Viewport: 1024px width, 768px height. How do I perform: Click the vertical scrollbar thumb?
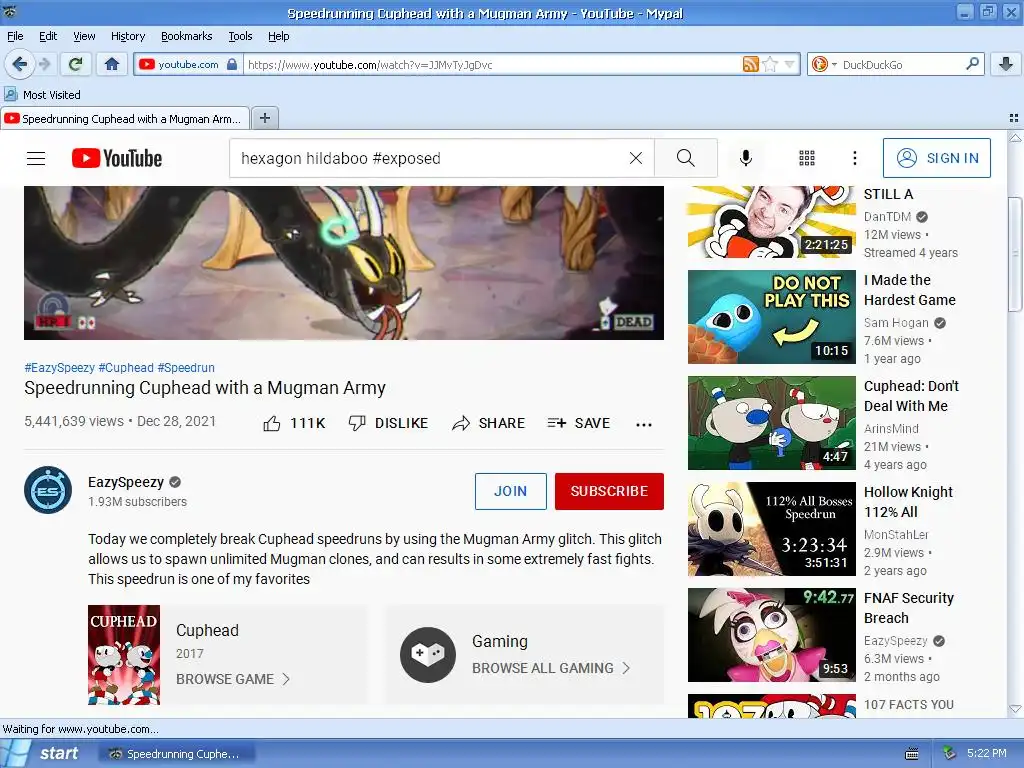(x=1015, y=254)
